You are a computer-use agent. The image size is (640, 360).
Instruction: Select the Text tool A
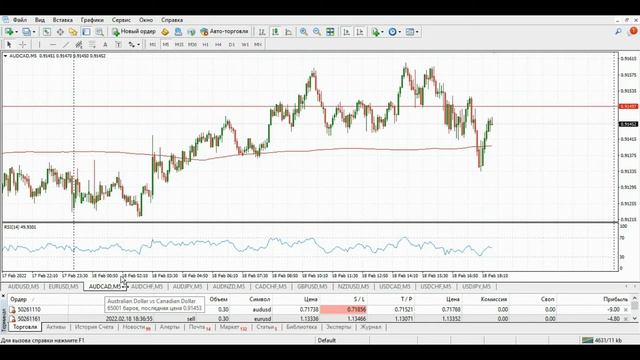point(105,44)
